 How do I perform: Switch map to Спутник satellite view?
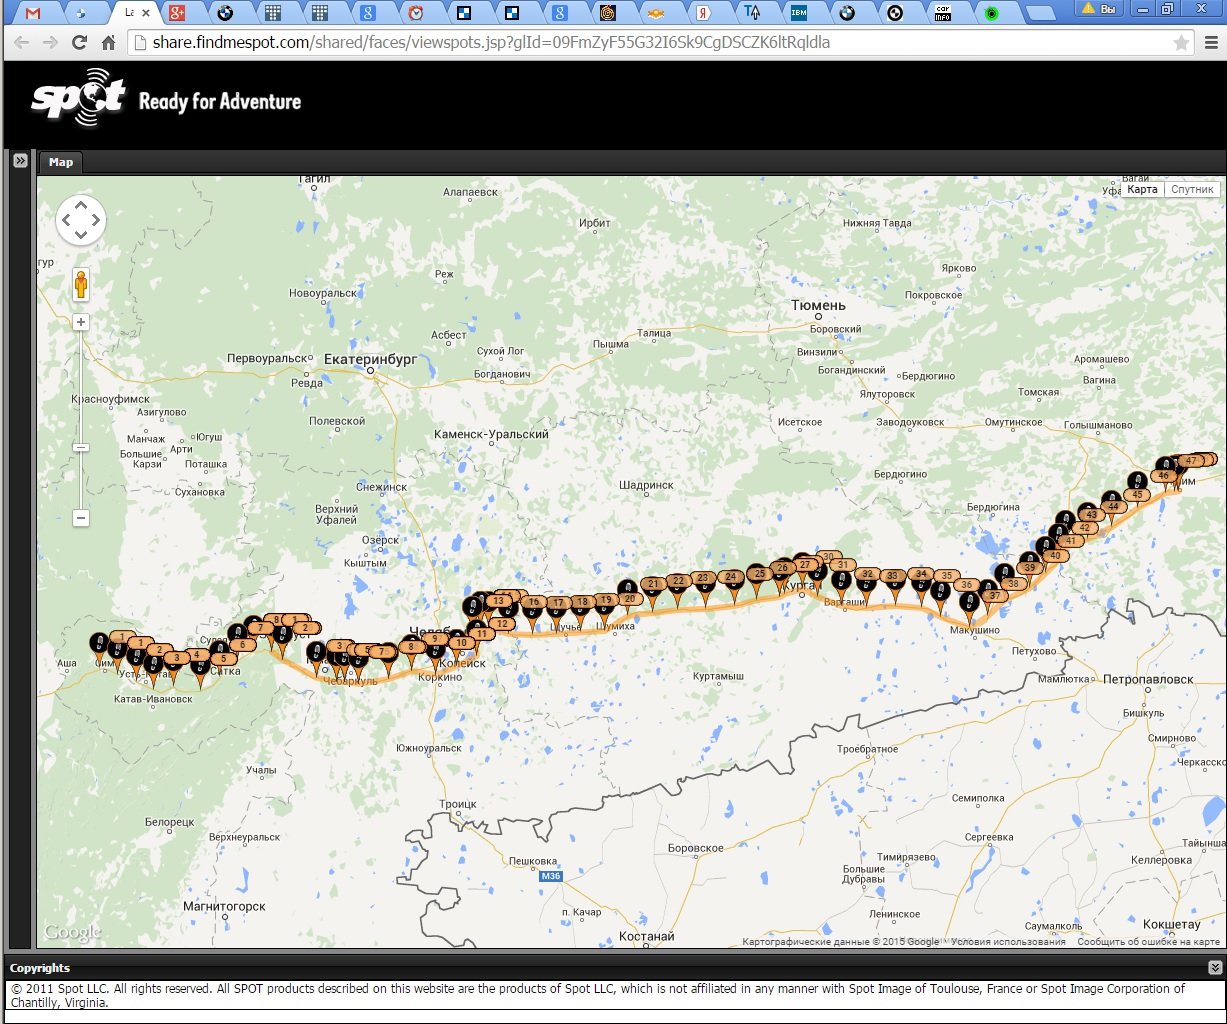(x=1192, y=189)
